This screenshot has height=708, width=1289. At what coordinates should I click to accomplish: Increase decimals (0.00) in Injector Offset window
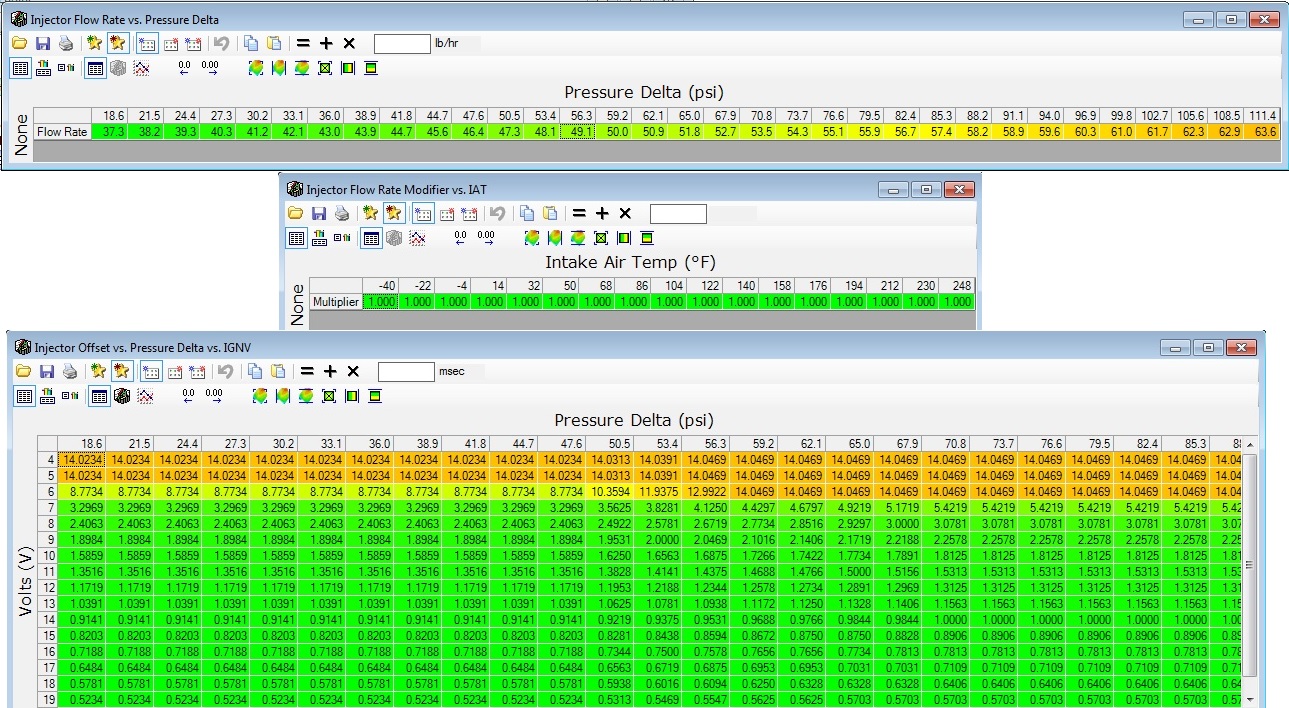214,396
